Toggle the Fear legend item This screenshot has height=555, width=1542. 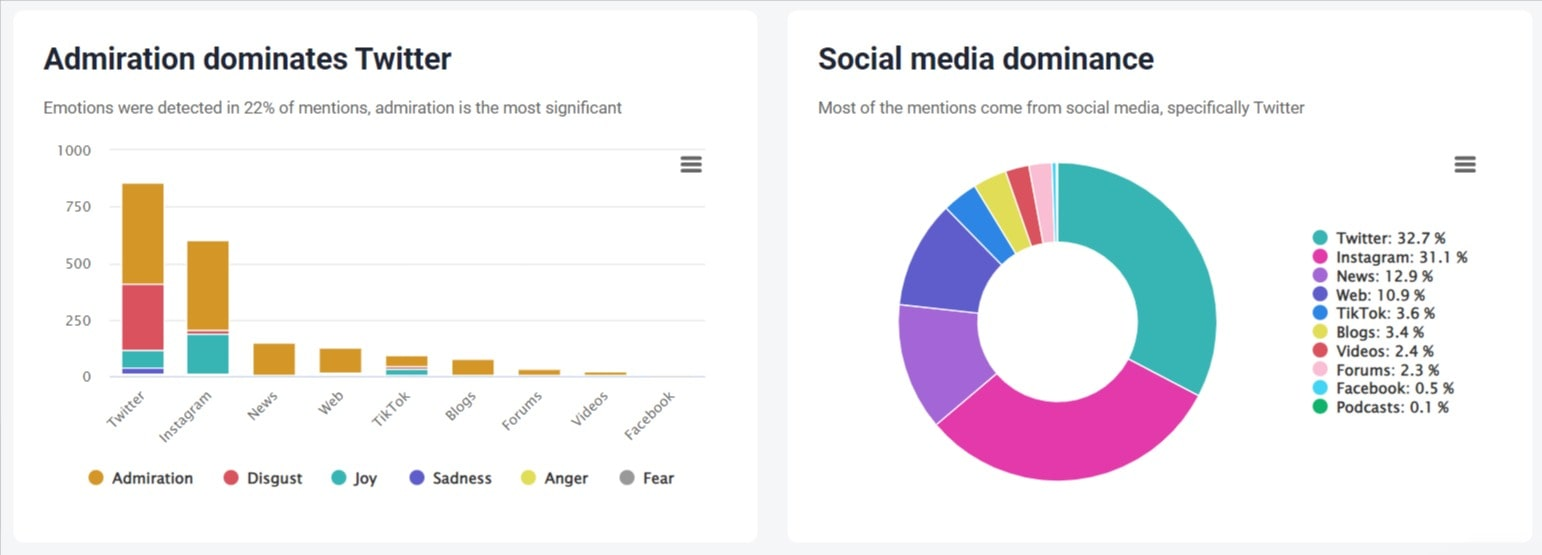[647, 478]
